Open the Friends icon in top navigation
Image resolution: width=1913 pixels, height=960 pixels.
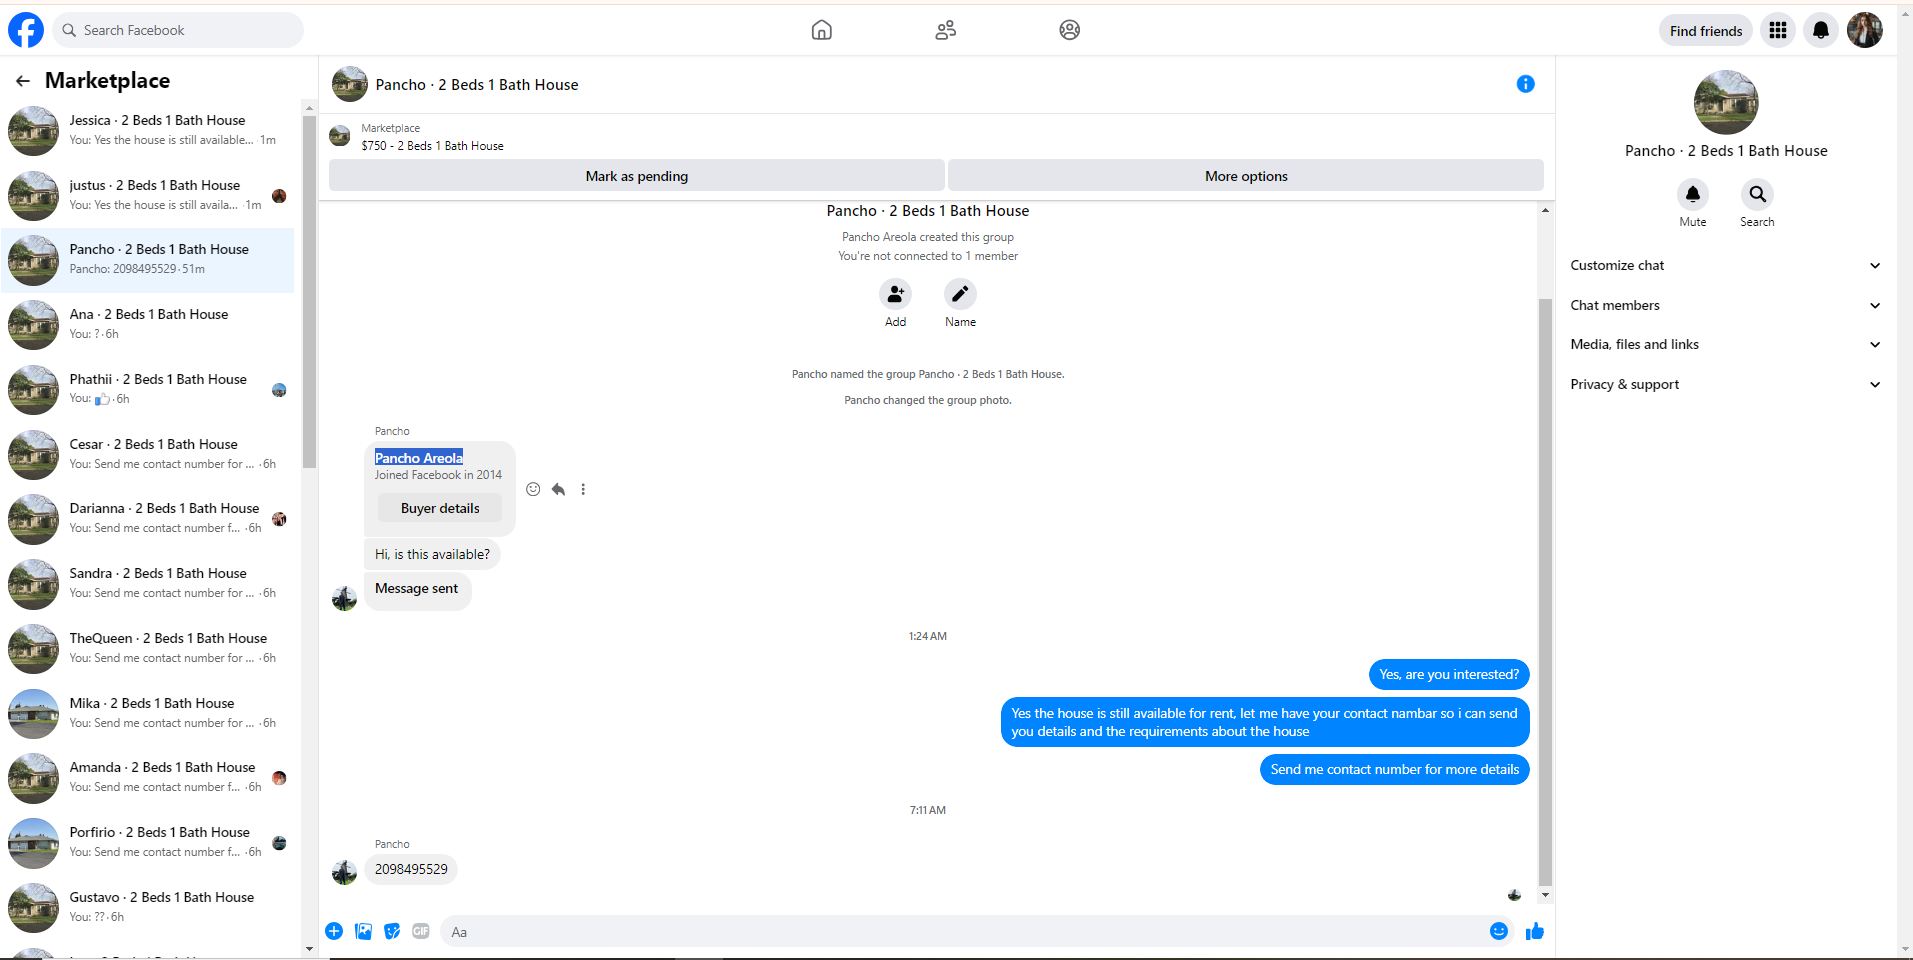click(x=946, y=30)
